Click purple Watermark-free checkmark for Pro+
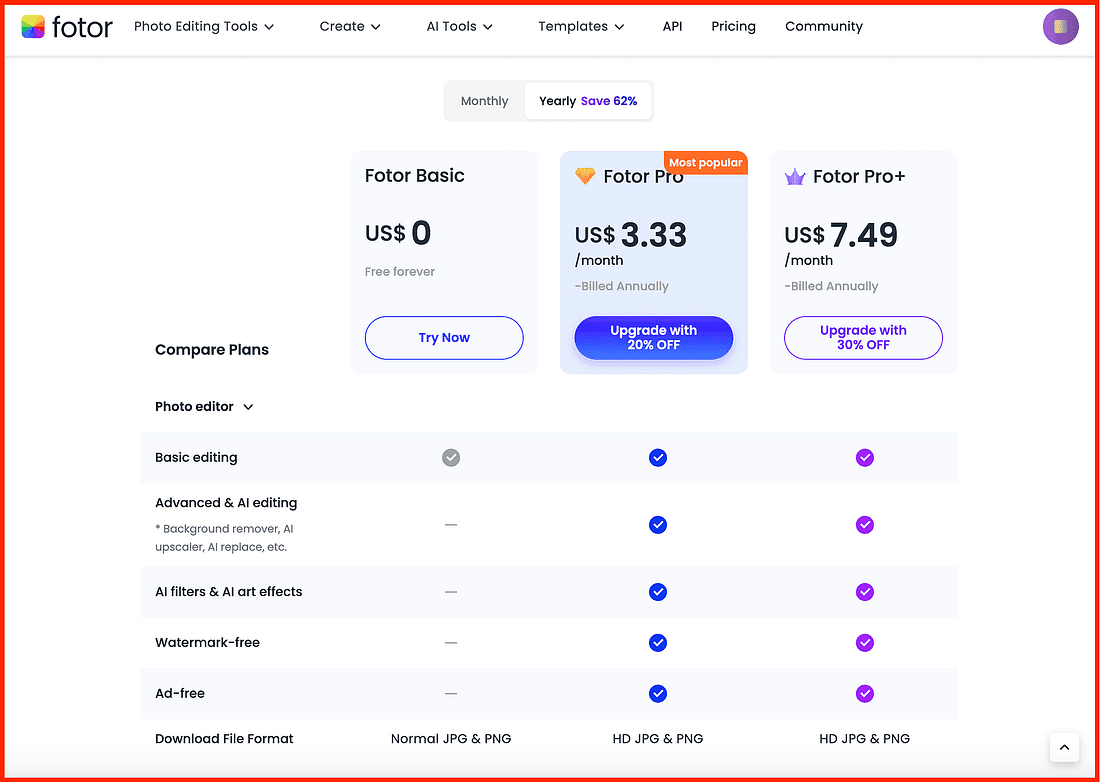This screenshot has width=1100, height=782. point(864,642)
